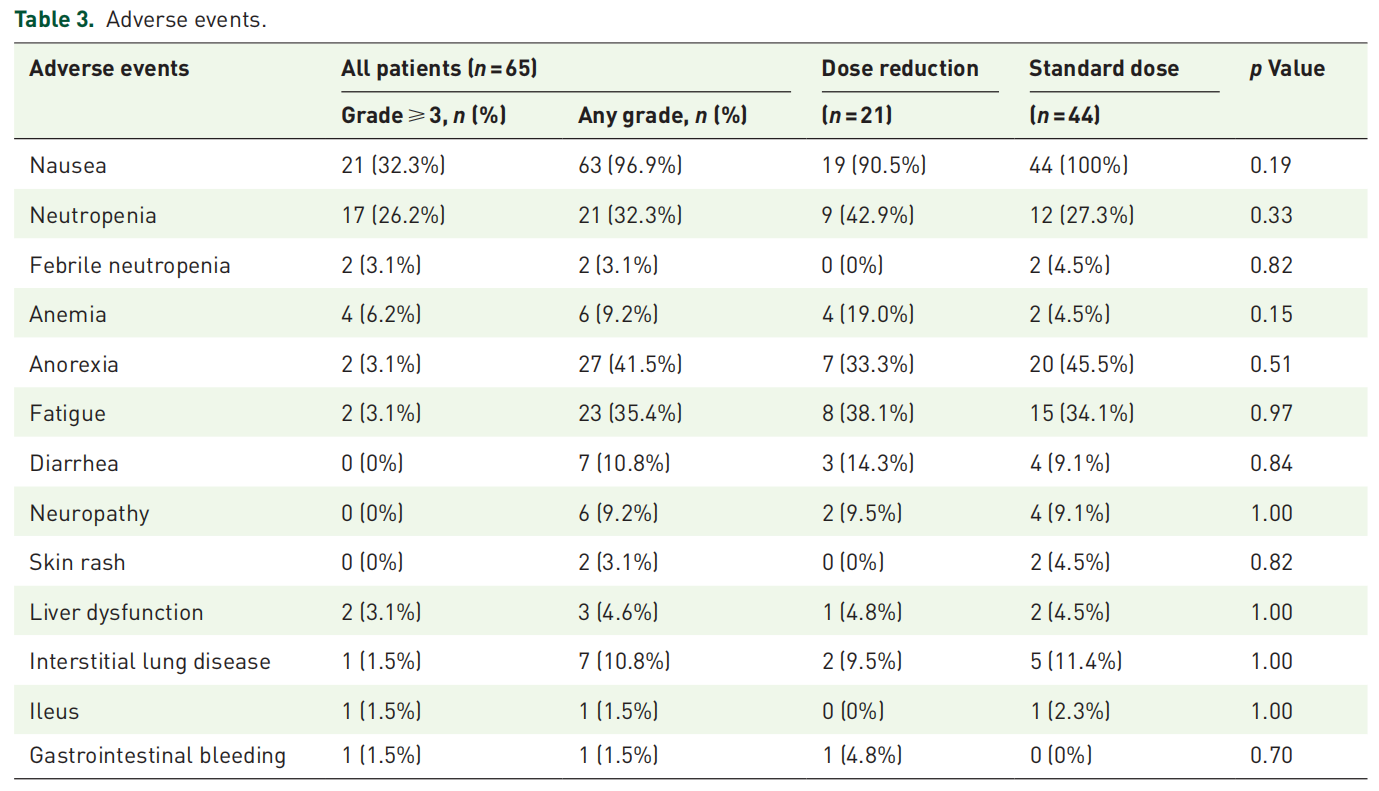Click the 0.33 p value for Neutropenia
This screenshot has height=791, width=1379.
click(x=1271, y=216)
